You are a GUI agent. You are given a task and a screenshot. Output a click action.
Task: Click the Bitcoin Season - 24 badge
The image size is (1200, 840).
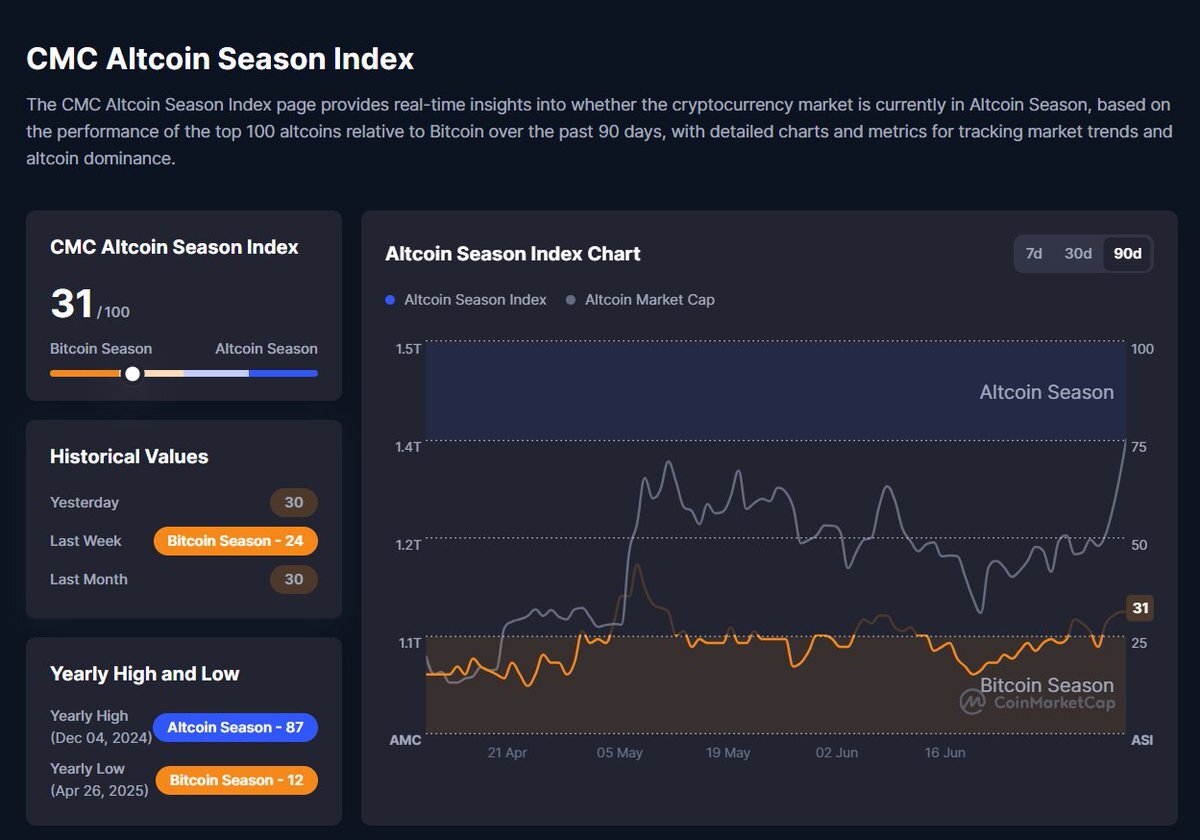pos(235,541)
